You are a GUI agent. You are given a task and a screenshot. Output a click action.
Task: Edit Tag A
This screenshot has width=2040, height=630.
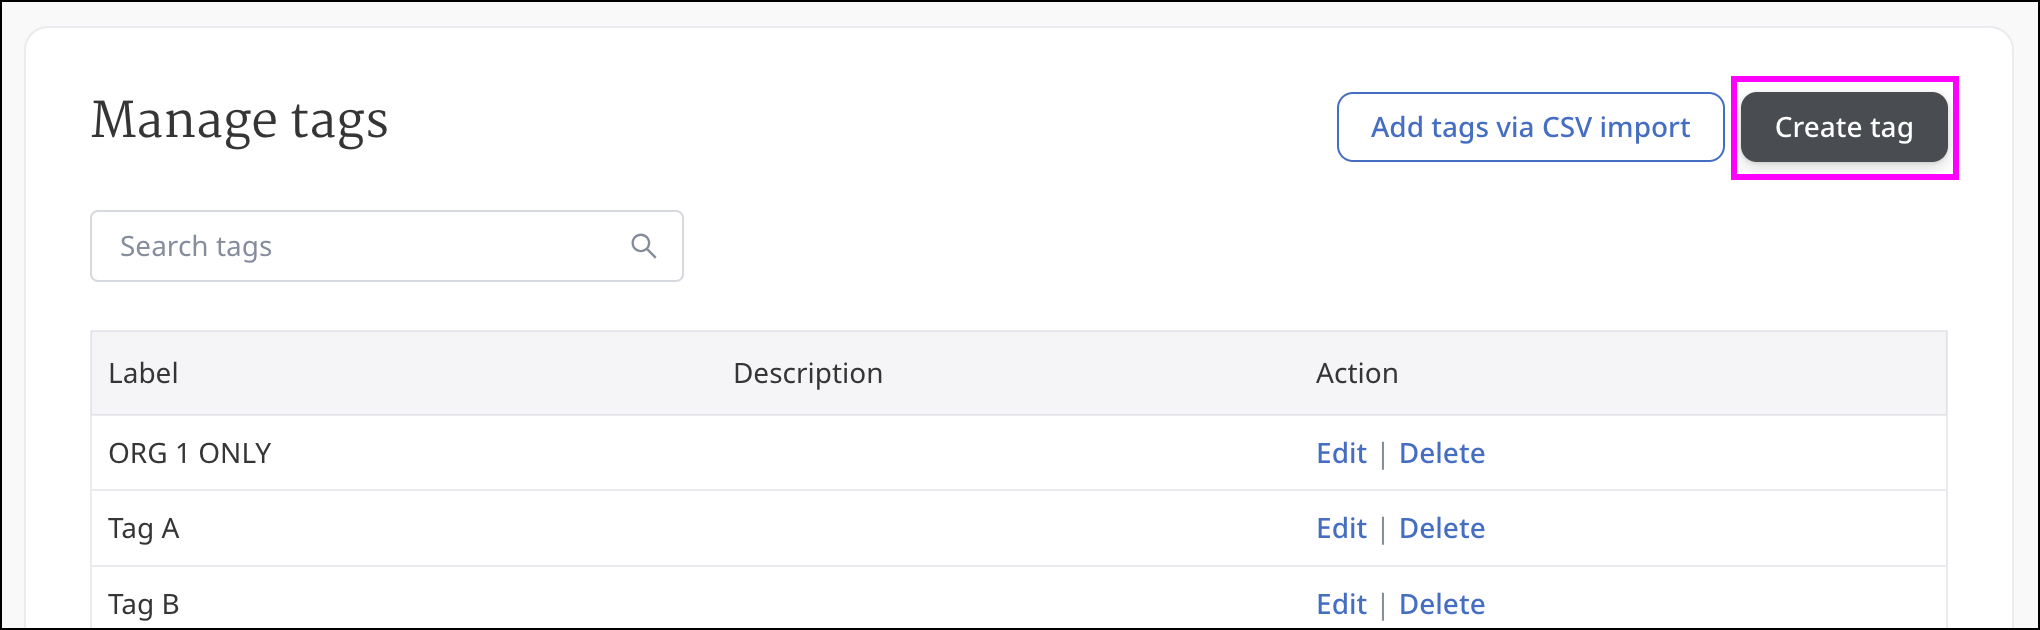[x=1341, y=528]
